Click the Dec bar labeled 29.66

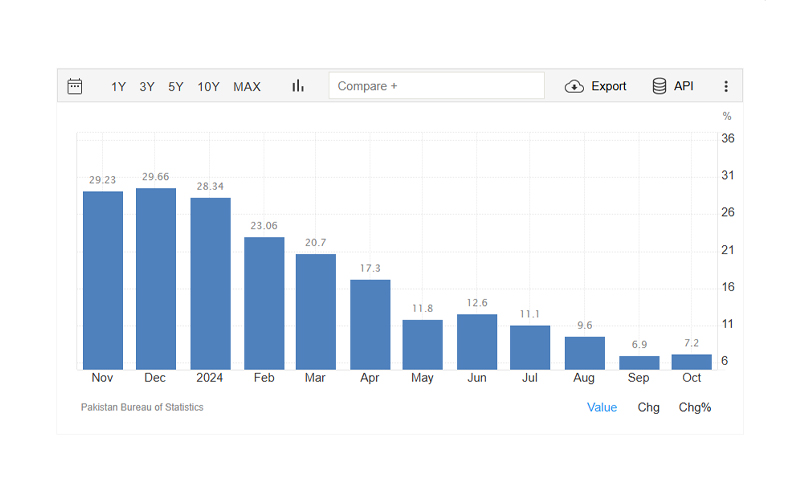pyautogui.click(x=156, y=279)
